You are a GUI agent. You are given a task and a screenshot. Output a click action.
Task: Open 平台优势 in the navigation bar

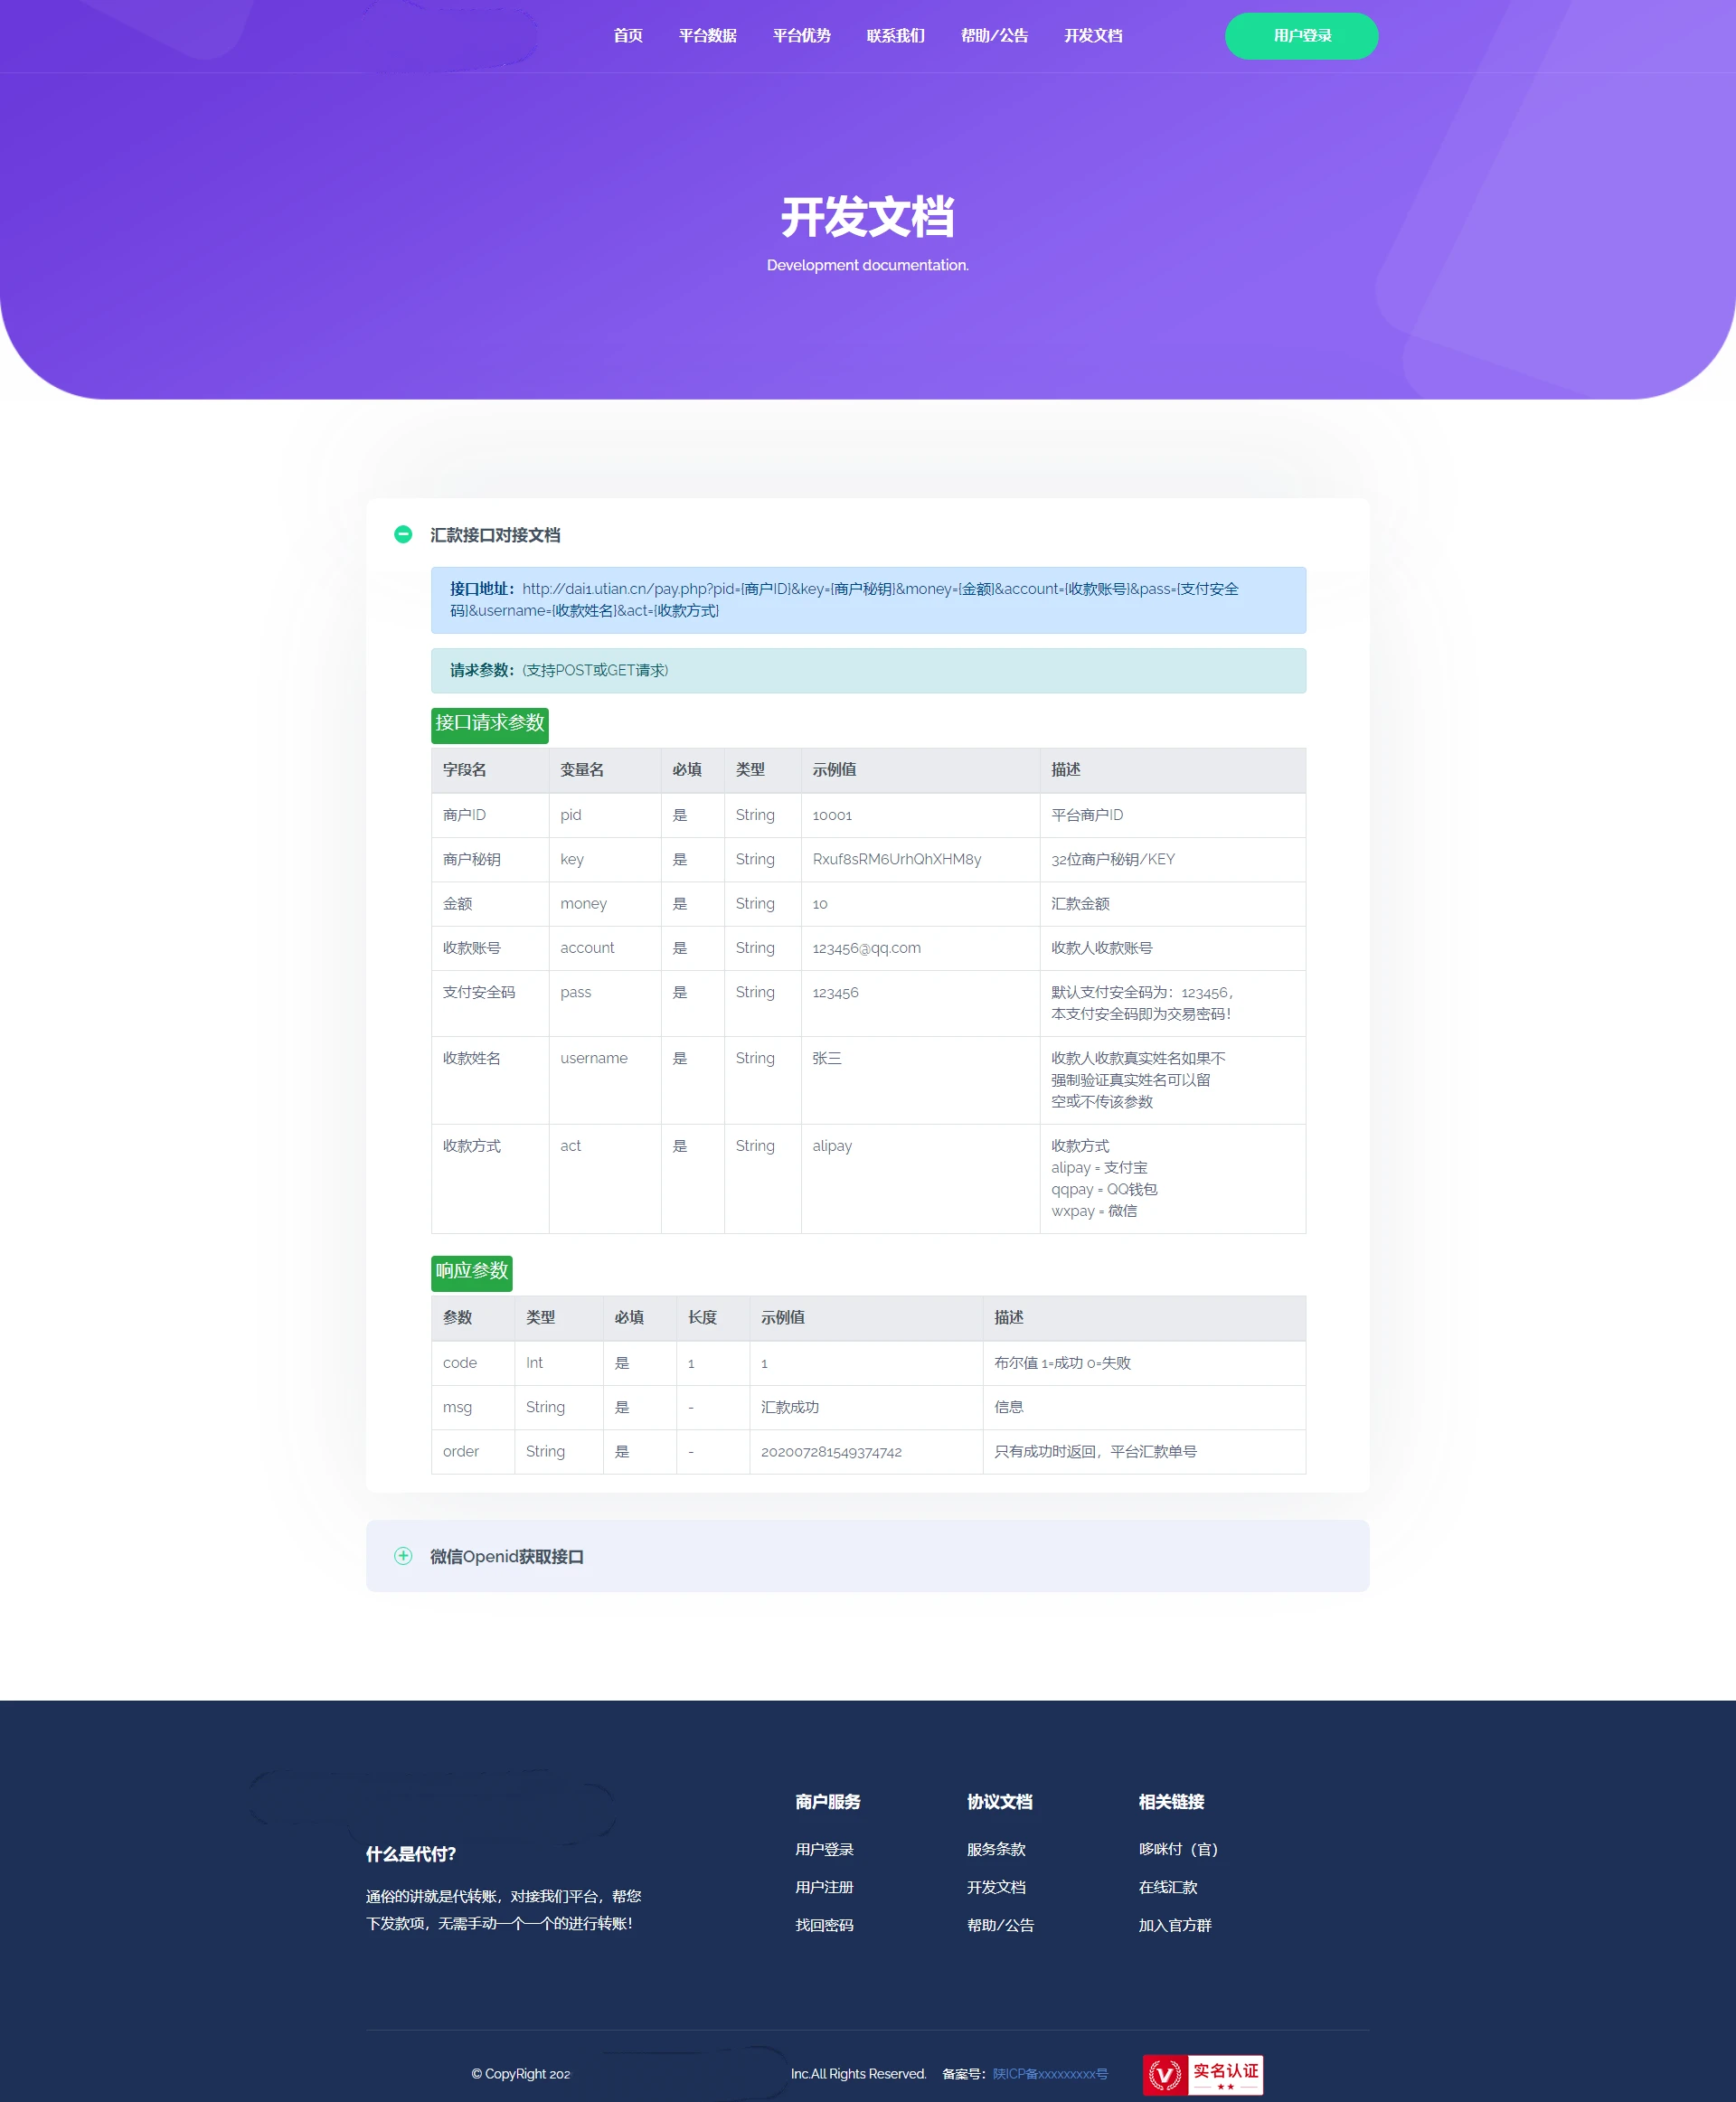pyautogui.click(x=801, y=36)
